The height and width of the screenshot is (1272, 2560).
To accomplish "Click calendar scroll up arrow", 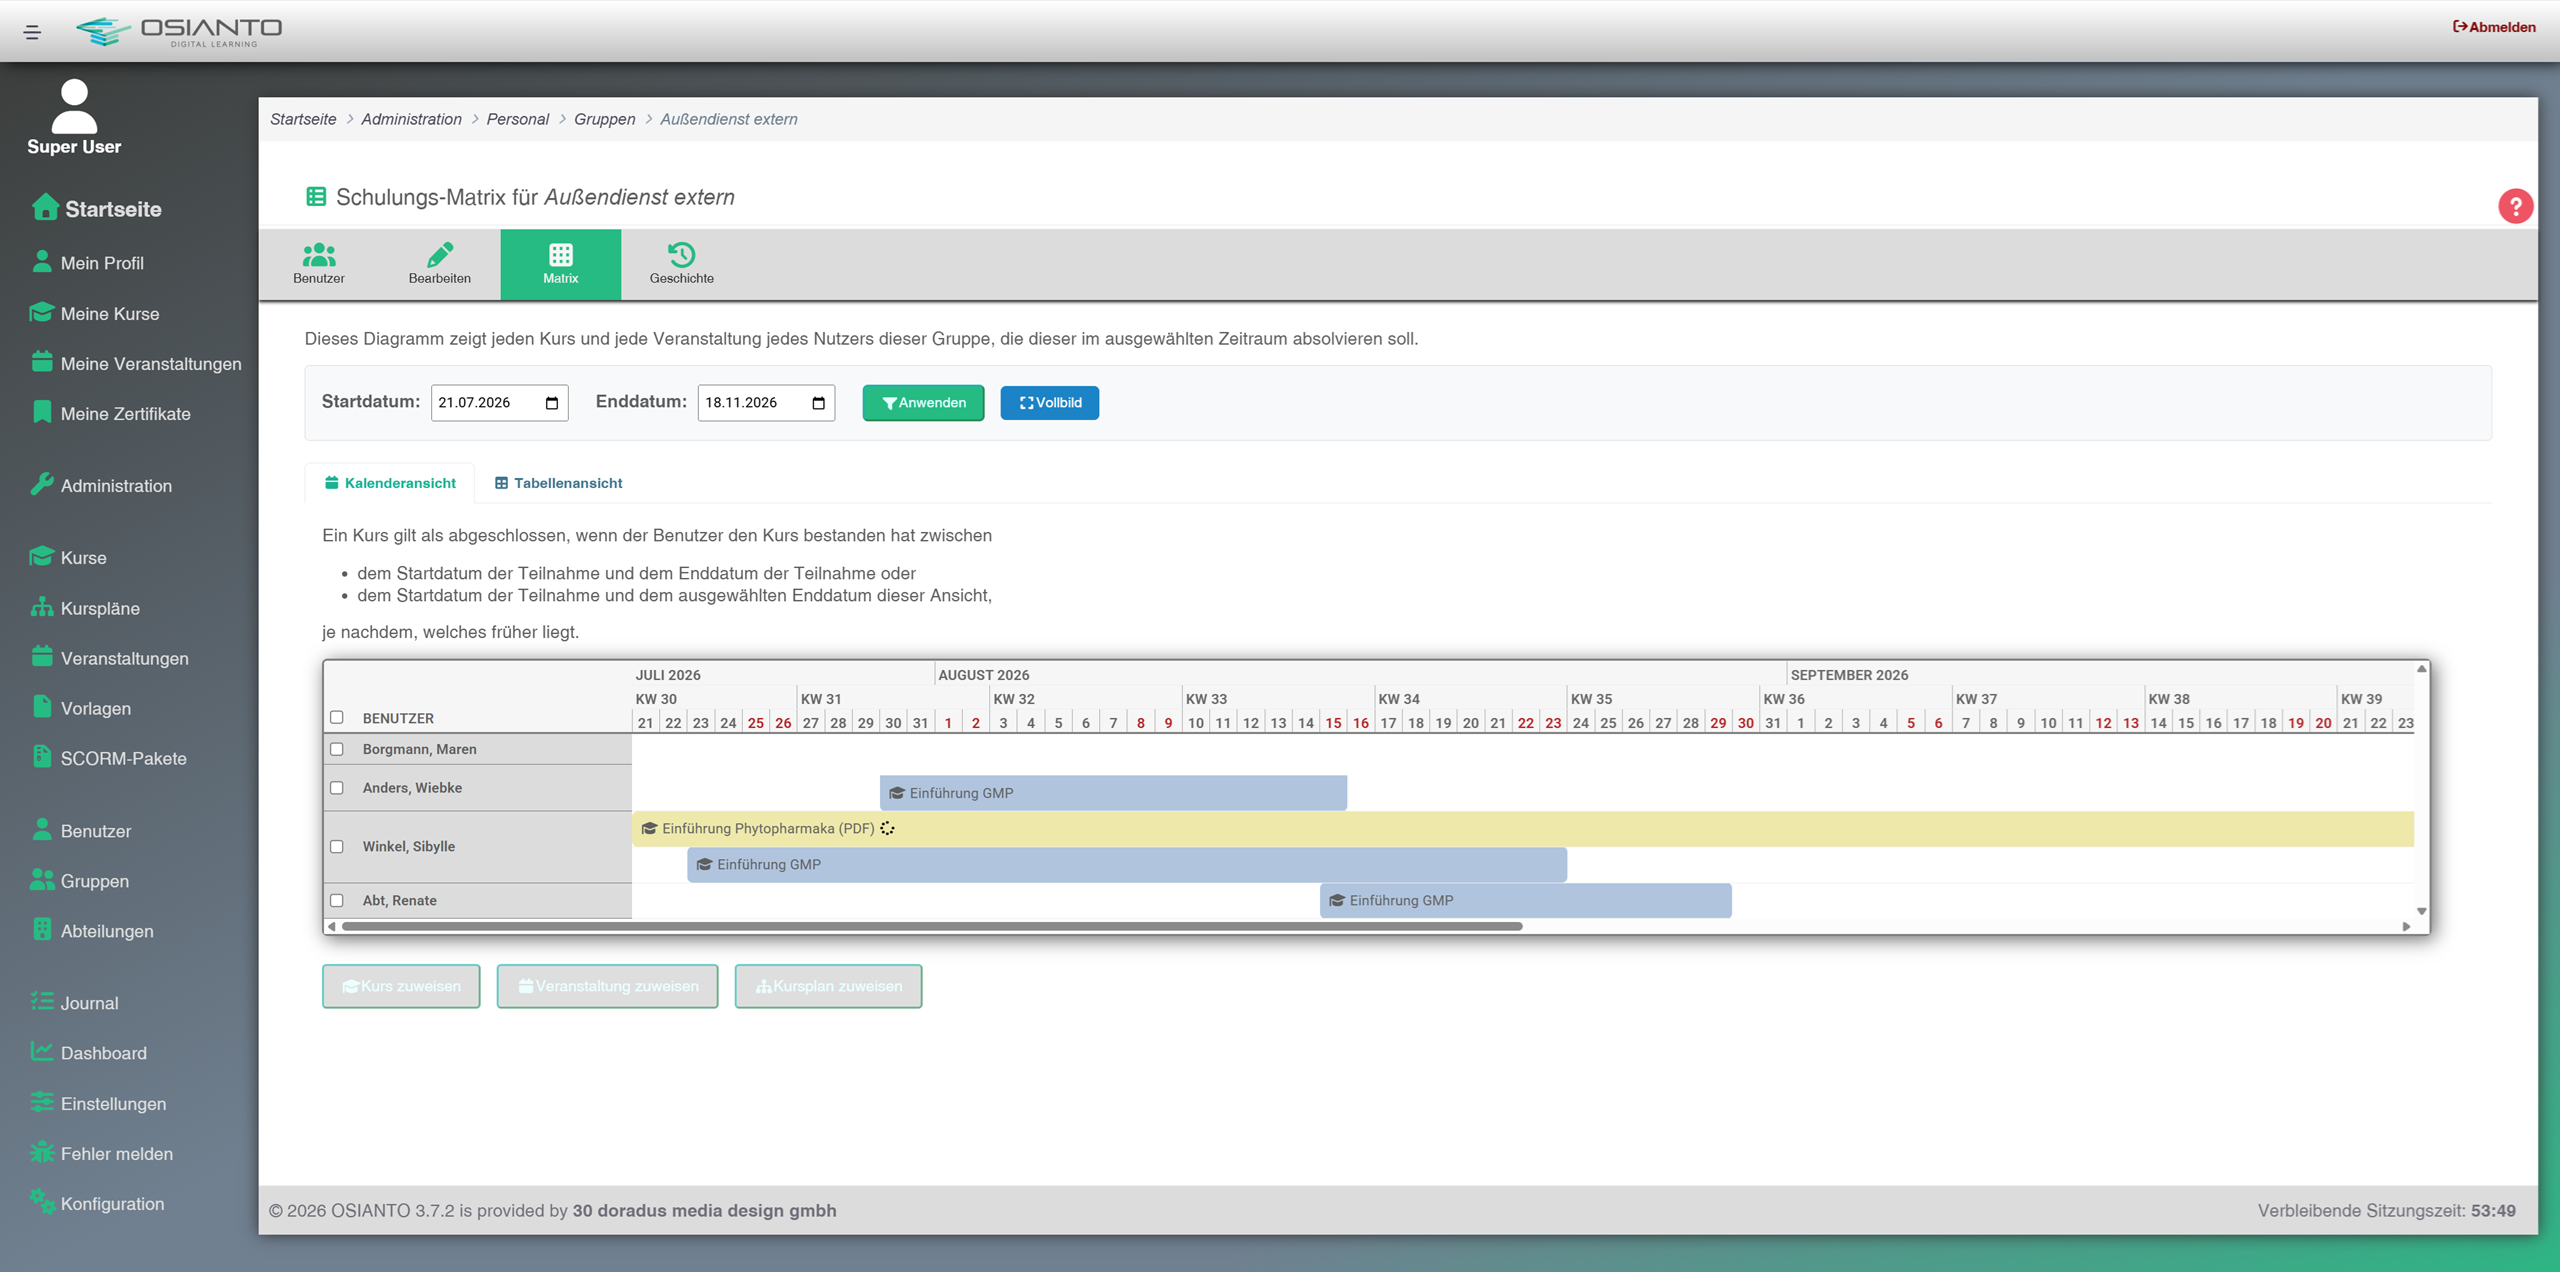I will pyautogui.click(x=2422, y=668).
